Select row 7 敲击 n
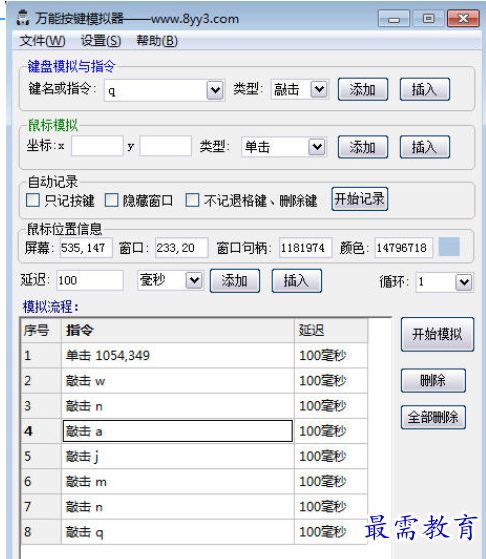 (194, 507)
